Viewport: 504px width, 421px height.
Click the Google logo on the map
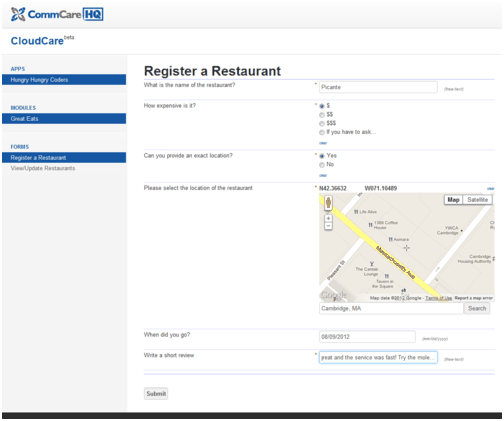click(x=334, y=295)
